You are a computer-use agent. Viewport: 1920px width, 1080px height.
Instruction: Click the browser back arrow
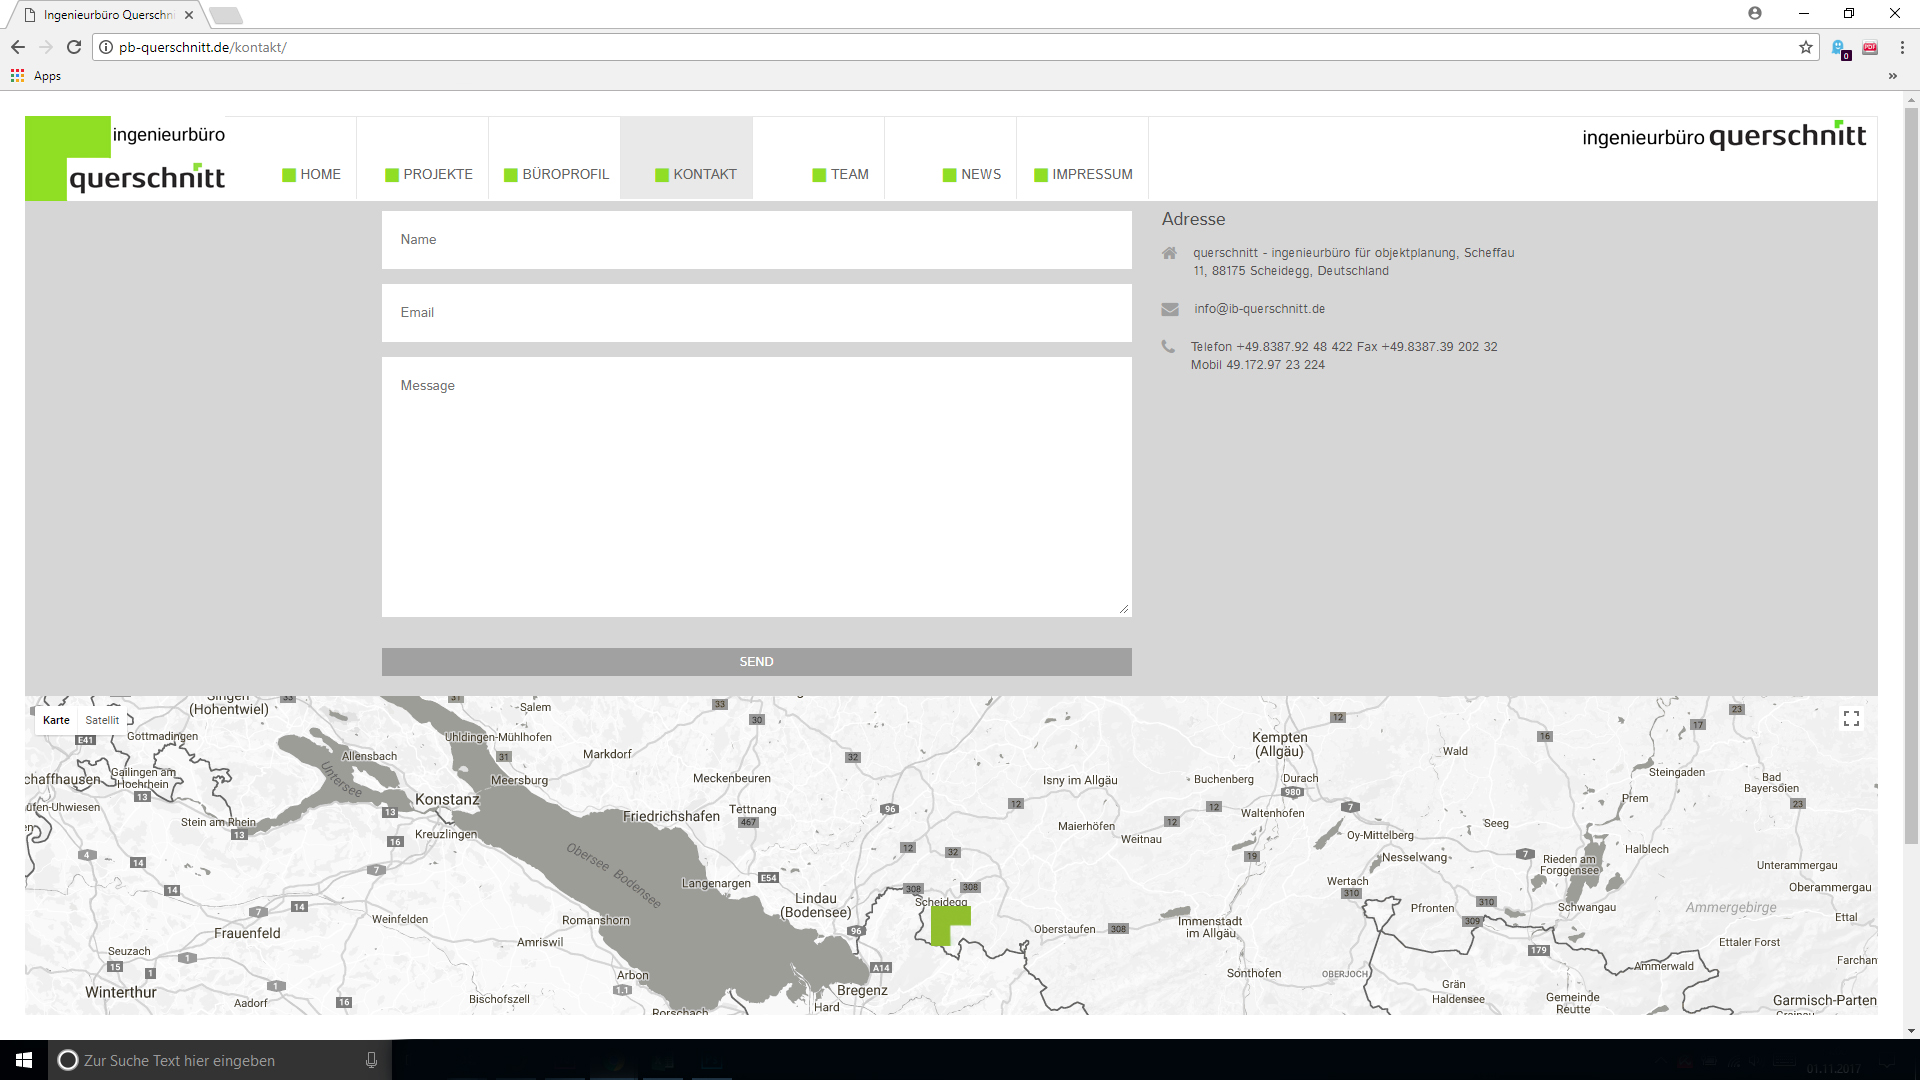18,47
